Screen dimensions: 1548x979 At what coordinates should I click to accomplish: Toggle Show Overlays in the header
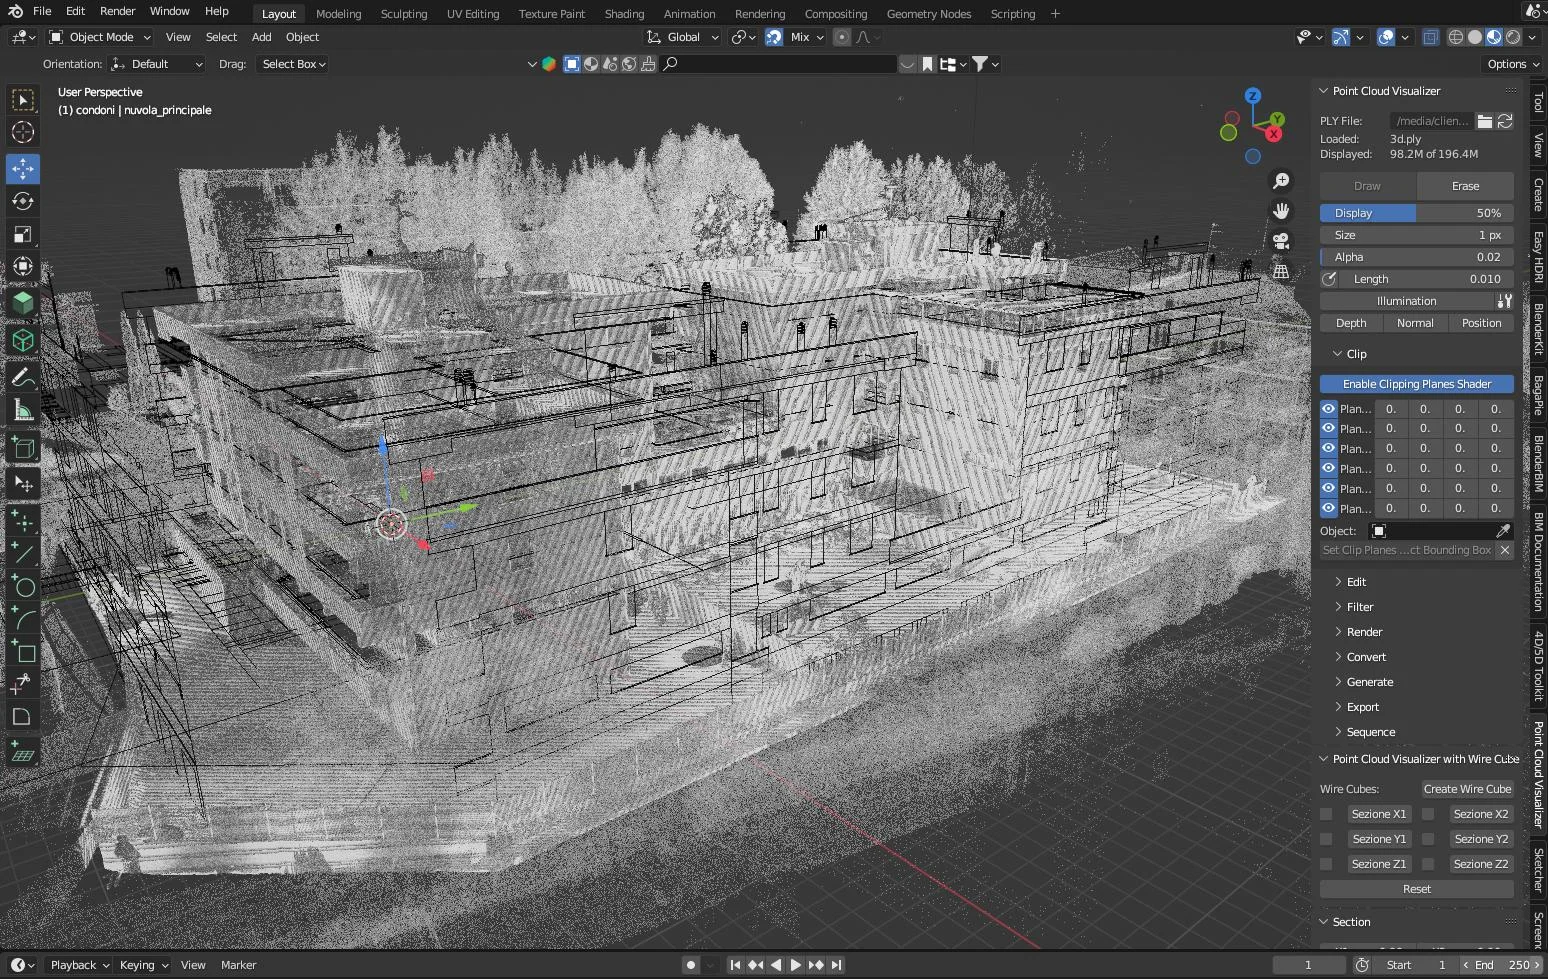1385,37
